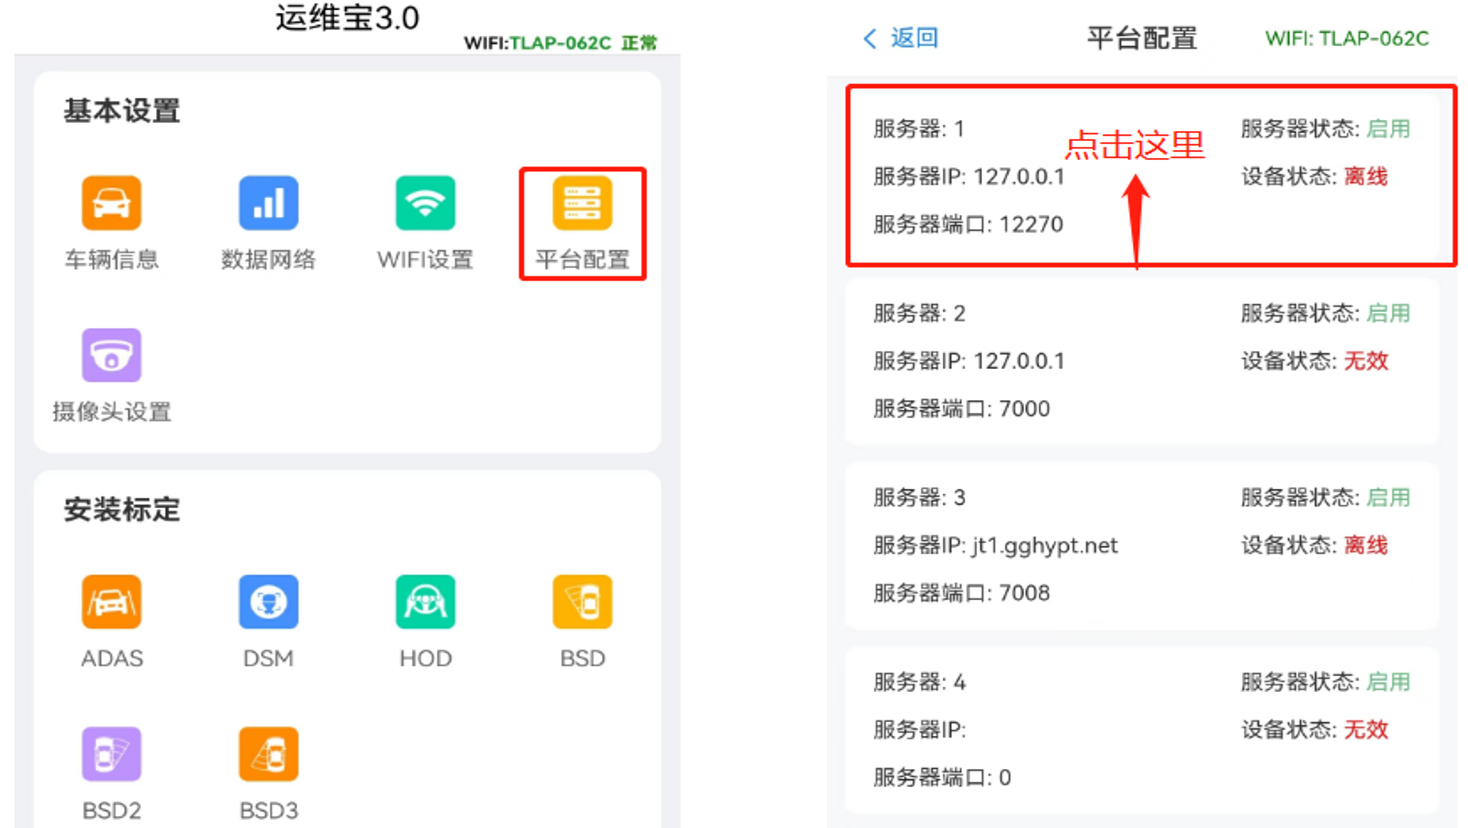
Task: Open the 车辆信息 vehicle info icon
Action: tap(111, 204)
